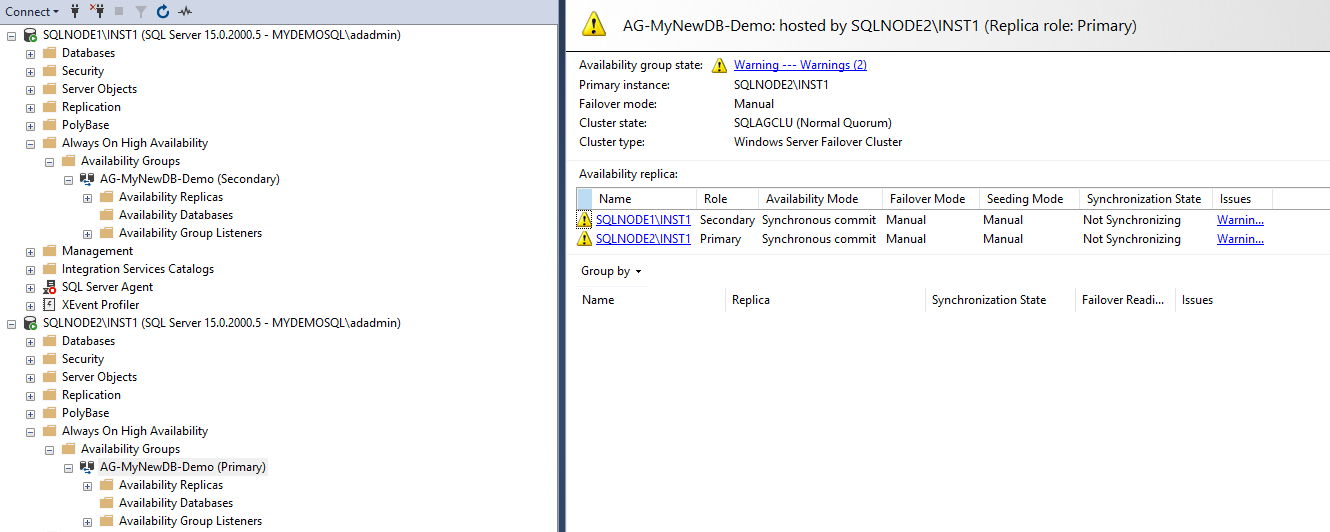Open the SQLNODE1\INST1 replica link

click(643, 220)
